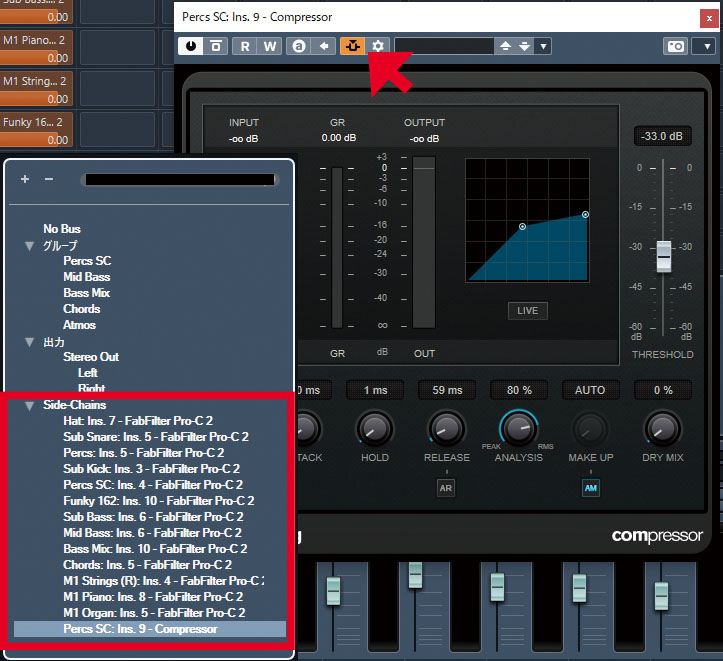723x661 pixels.
Task: Enable Read automation R button
Action: [245, 46]
